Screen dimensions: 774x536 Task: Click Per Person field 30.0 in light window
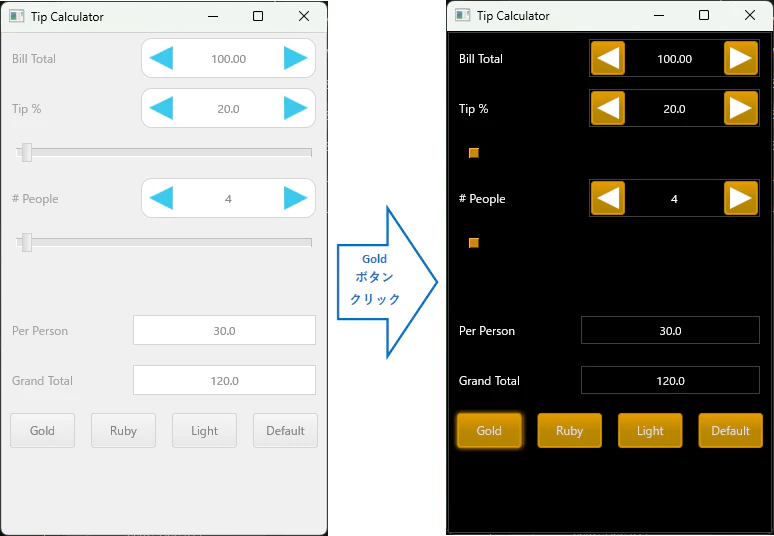pos(225,330)
